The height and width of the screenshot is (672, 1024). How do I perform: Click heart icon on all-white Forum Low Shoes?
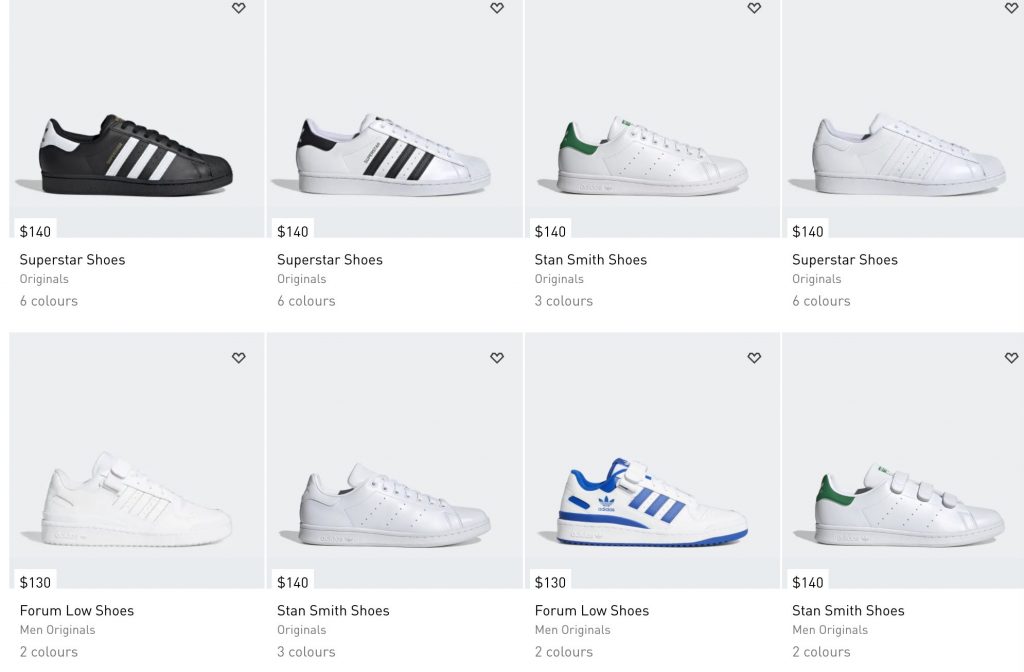point(238,358)
